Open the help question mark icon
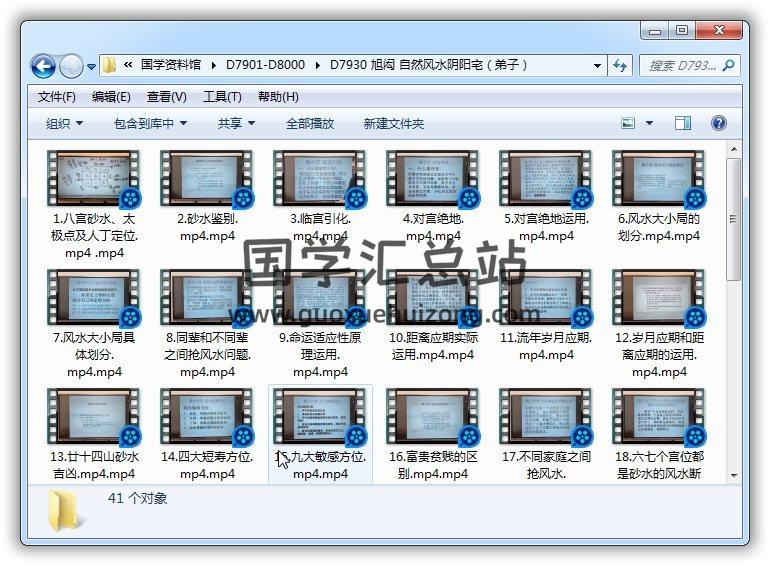This screenshot has width=770, height=566. tap(718, 123)
